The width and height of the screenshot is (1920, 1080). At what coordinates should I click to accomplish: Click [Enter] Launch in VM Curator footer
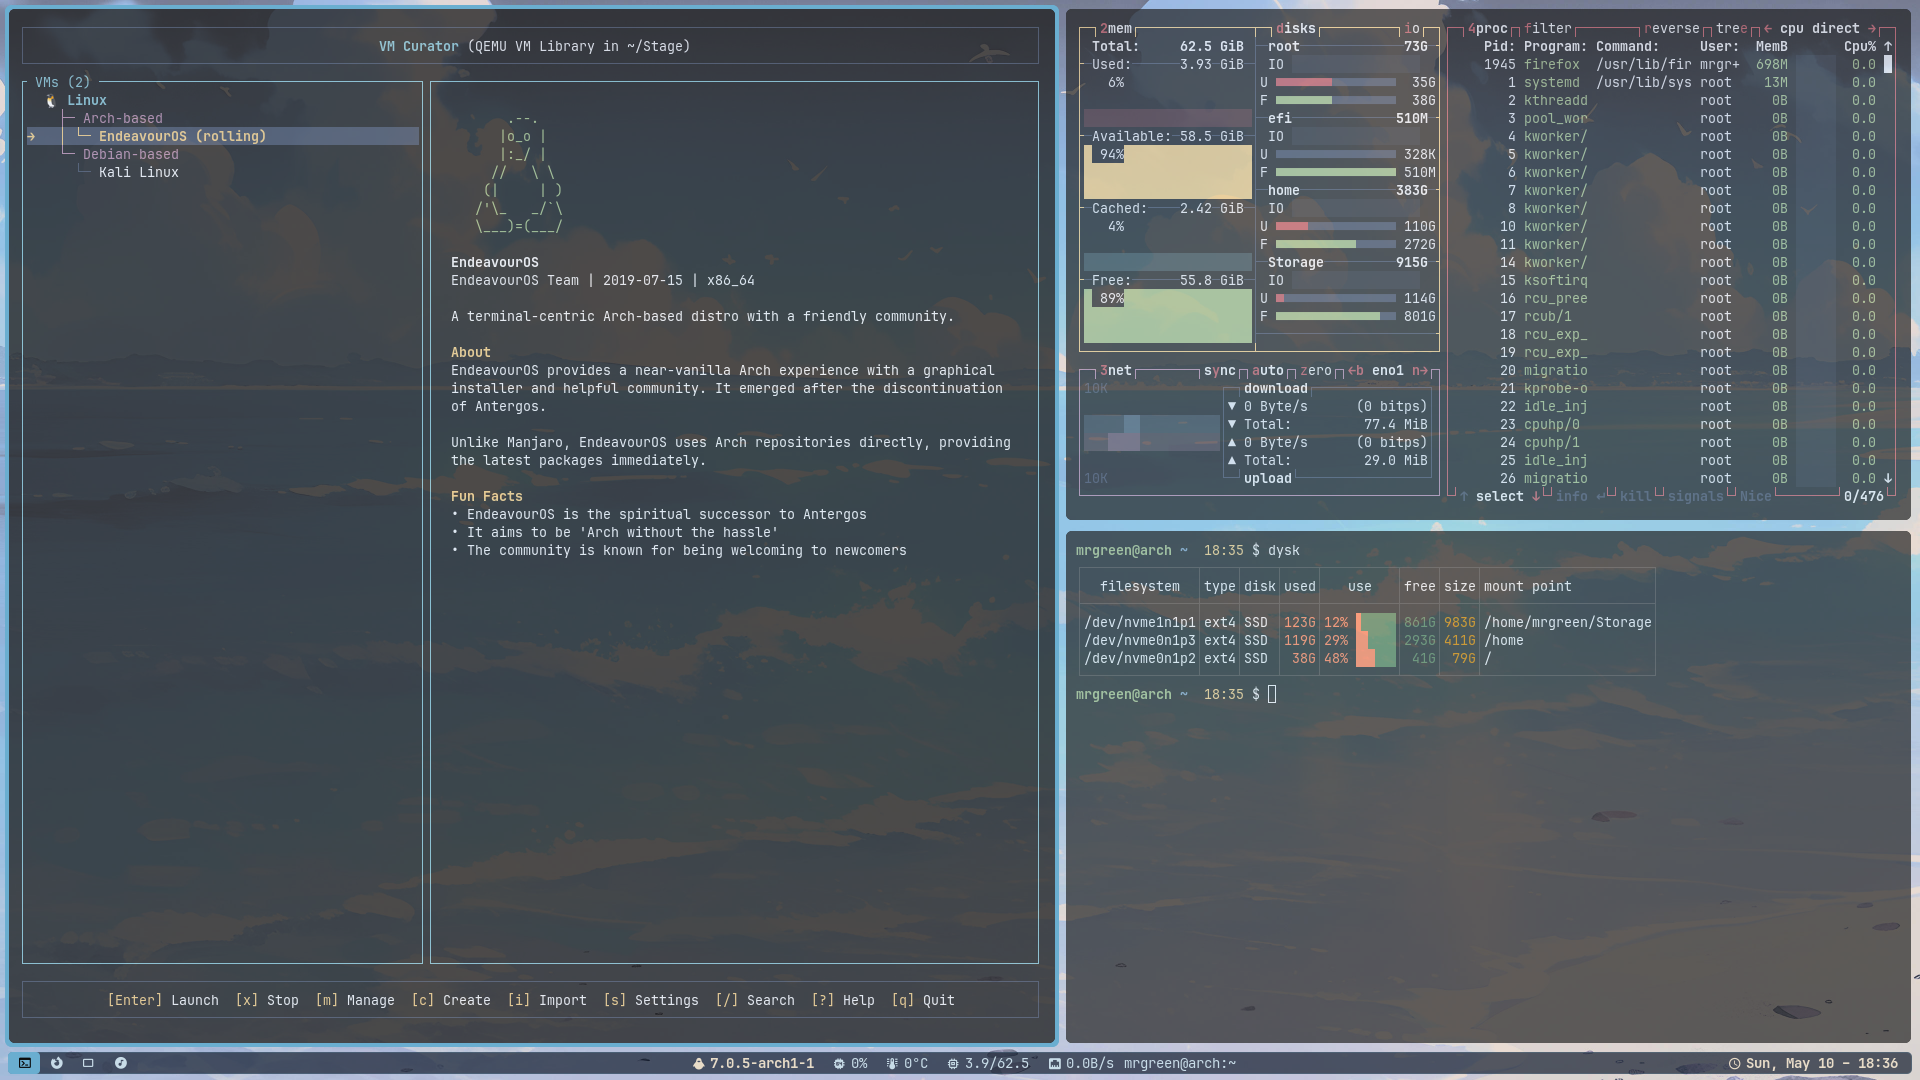click(x=163, y=1000)
